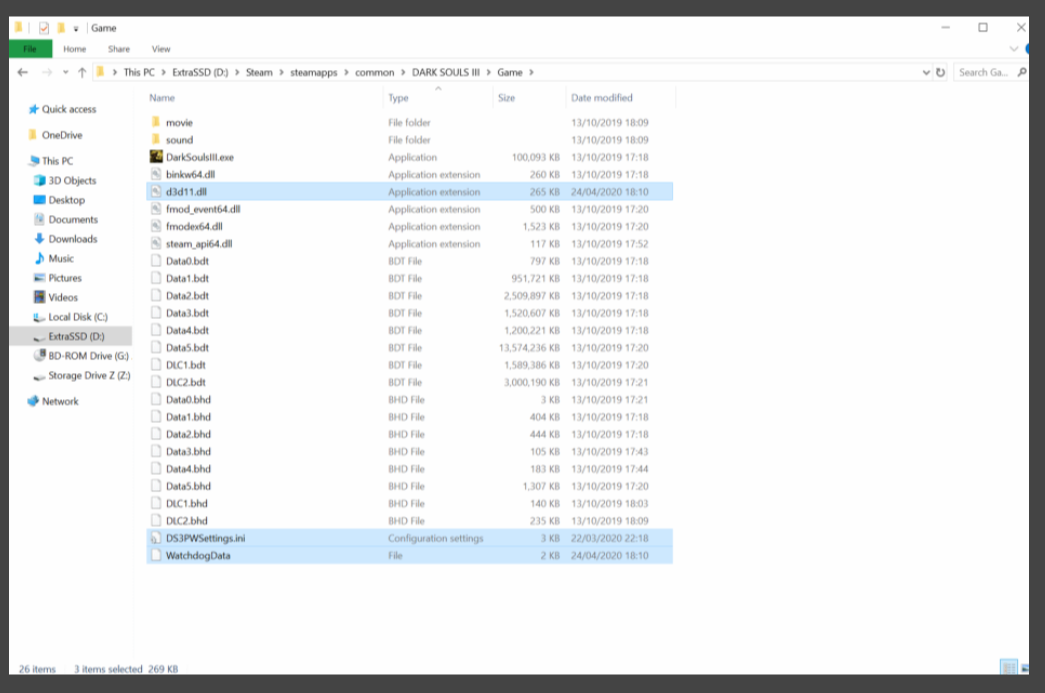Select This PC in navigation pane
The width and height of the screenshot is (1045, 693).
[x=57, y=161]
